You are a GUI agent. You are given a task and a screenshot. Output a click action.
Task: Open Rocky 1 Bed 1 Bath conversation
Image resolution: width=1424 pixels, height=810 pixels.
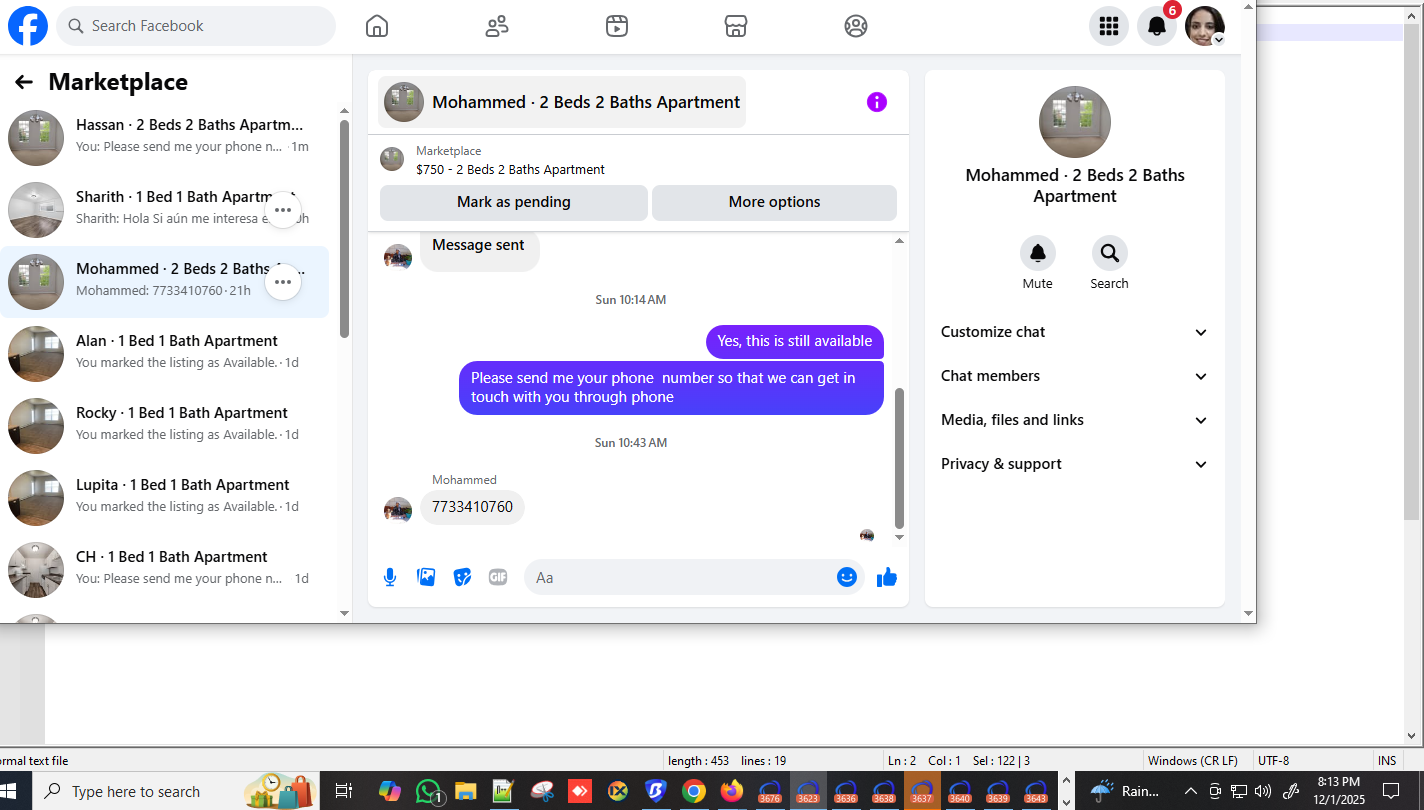coord(165,426)
